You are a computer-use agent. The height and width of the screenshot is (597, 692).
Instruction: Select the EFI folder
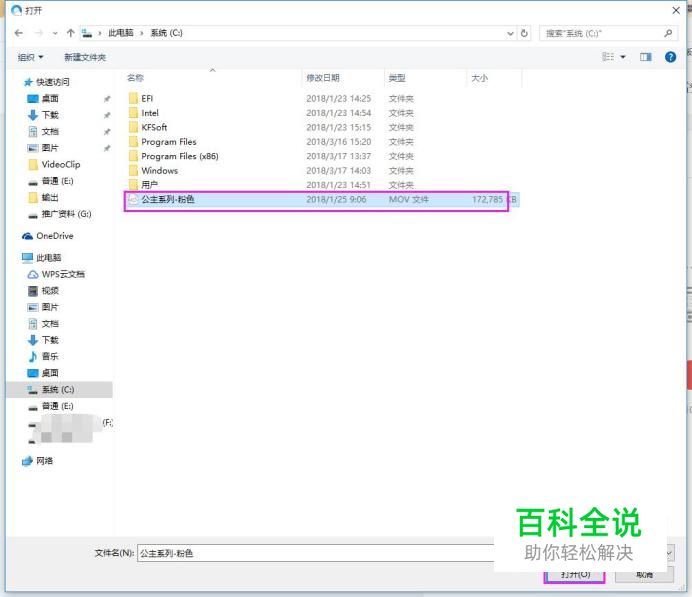coord(147,98)
